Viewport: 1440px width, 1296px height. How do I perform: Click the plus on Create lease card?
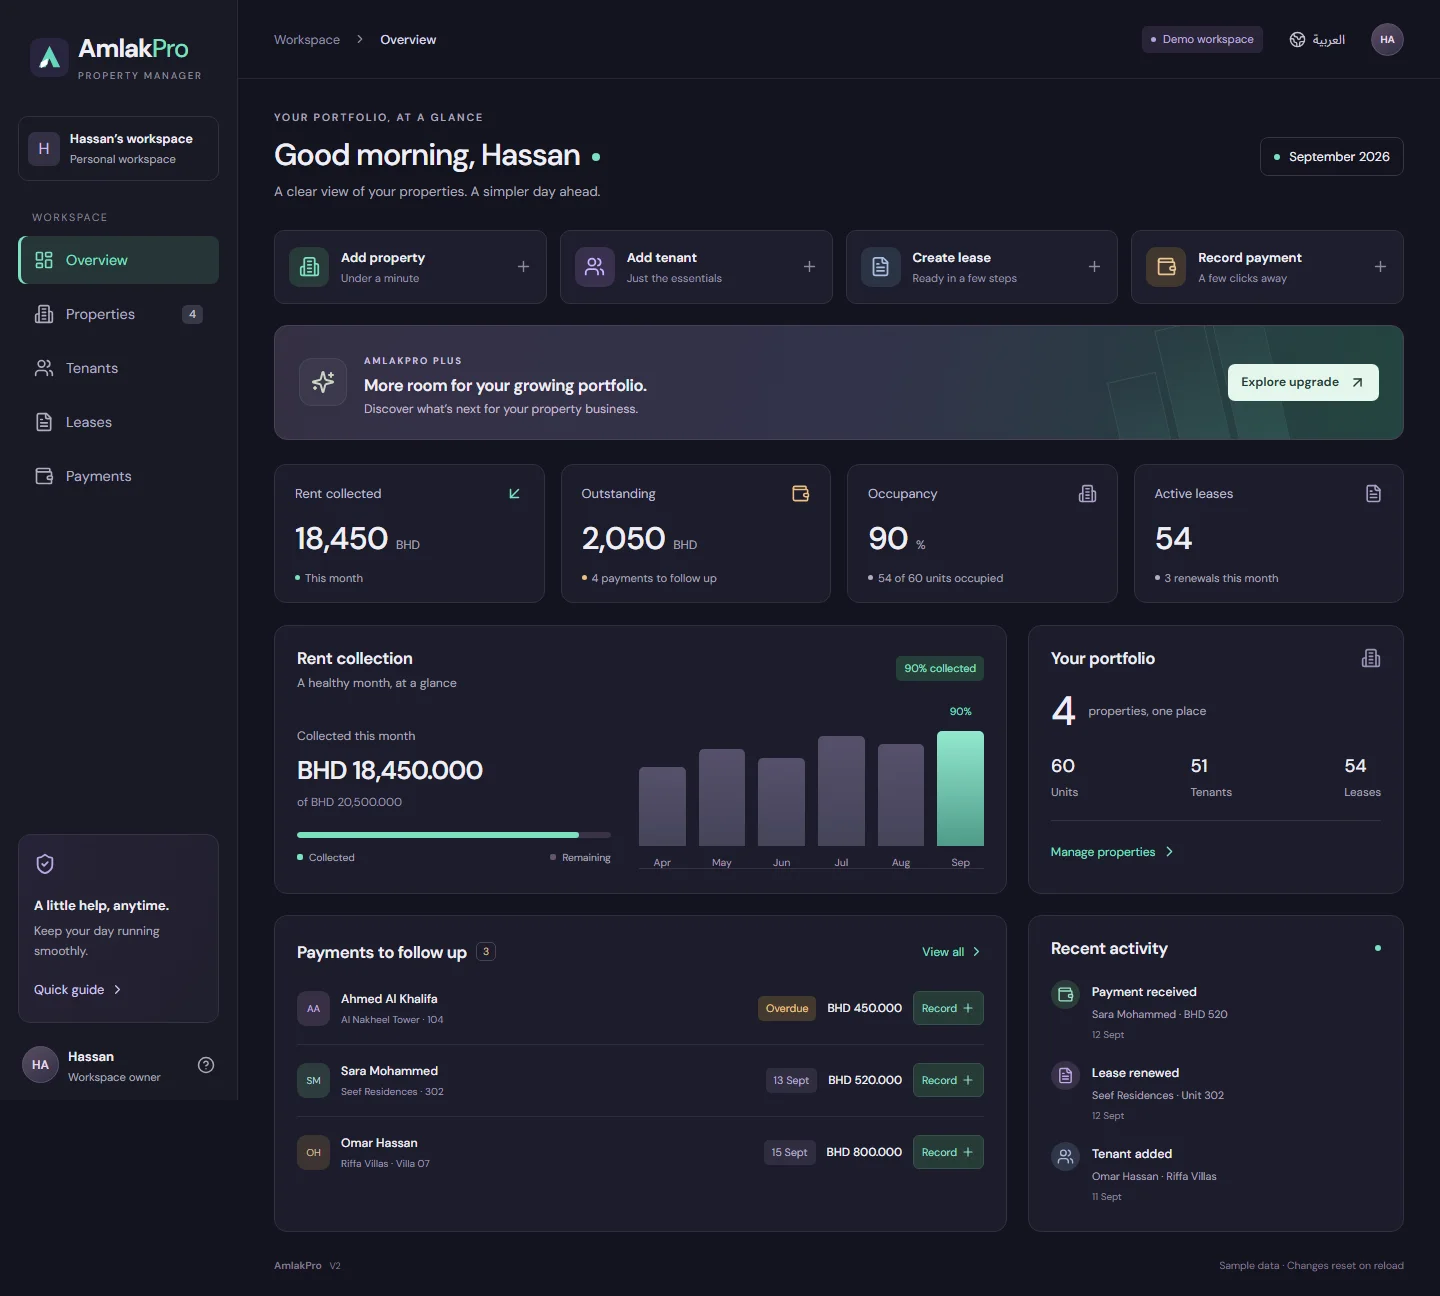tap(1094, 267)
